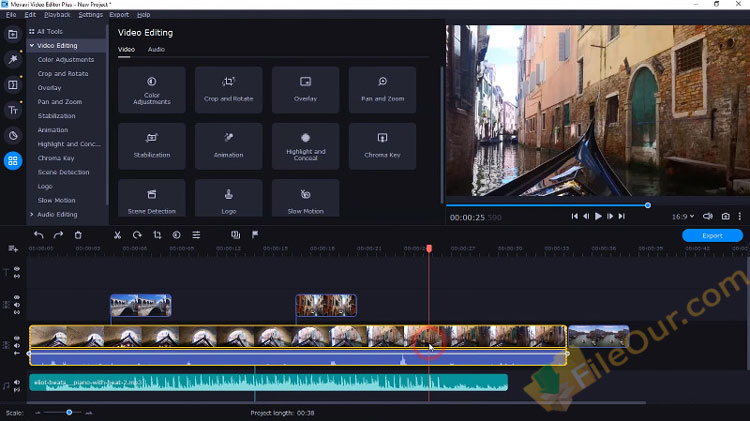The width and height of the screenshot is (750, 421).
Task: Click the timeline Scale slider handle
Action: pos(69,412)
